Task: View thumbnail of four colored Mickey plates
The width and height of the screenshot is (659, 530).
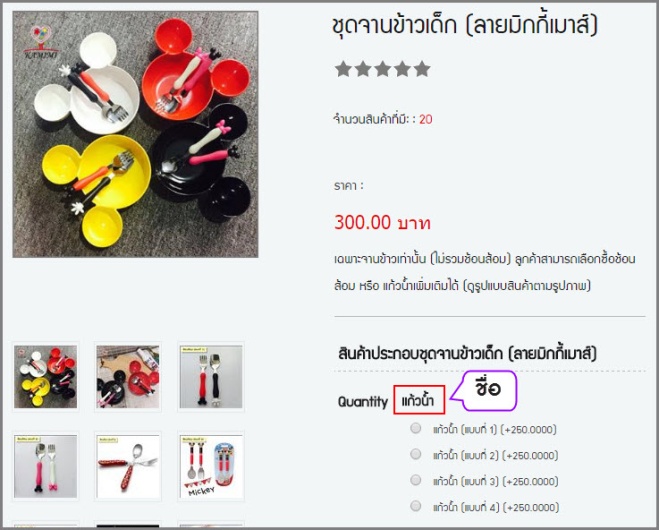Action: tap(45, 377)
